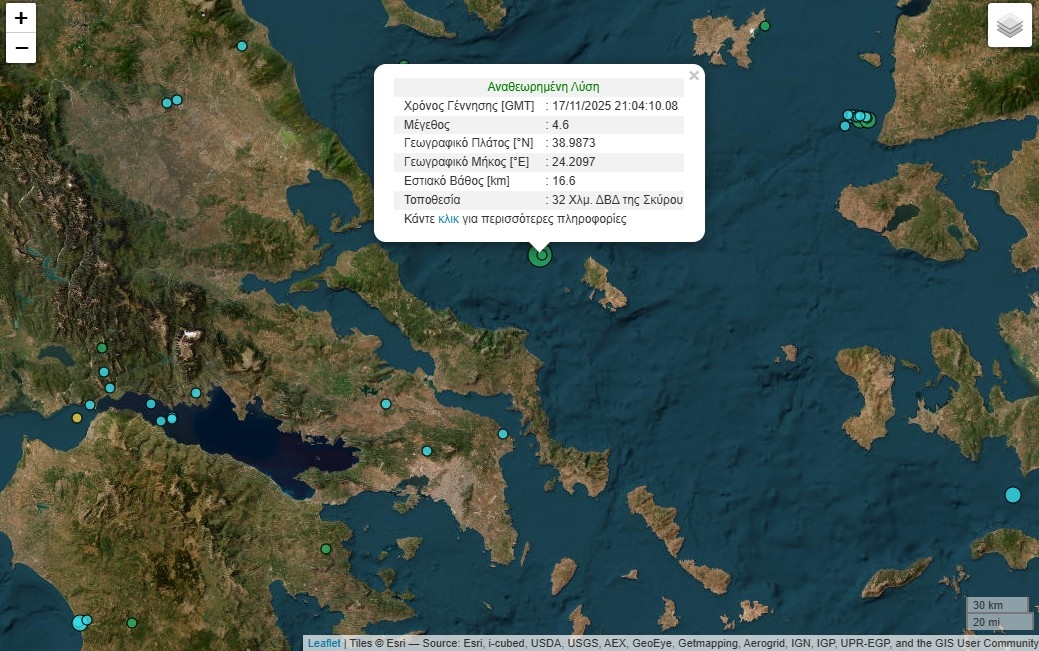Open the map layers control
Viewport: 1039px width, 651px height.
point(1009,26)
